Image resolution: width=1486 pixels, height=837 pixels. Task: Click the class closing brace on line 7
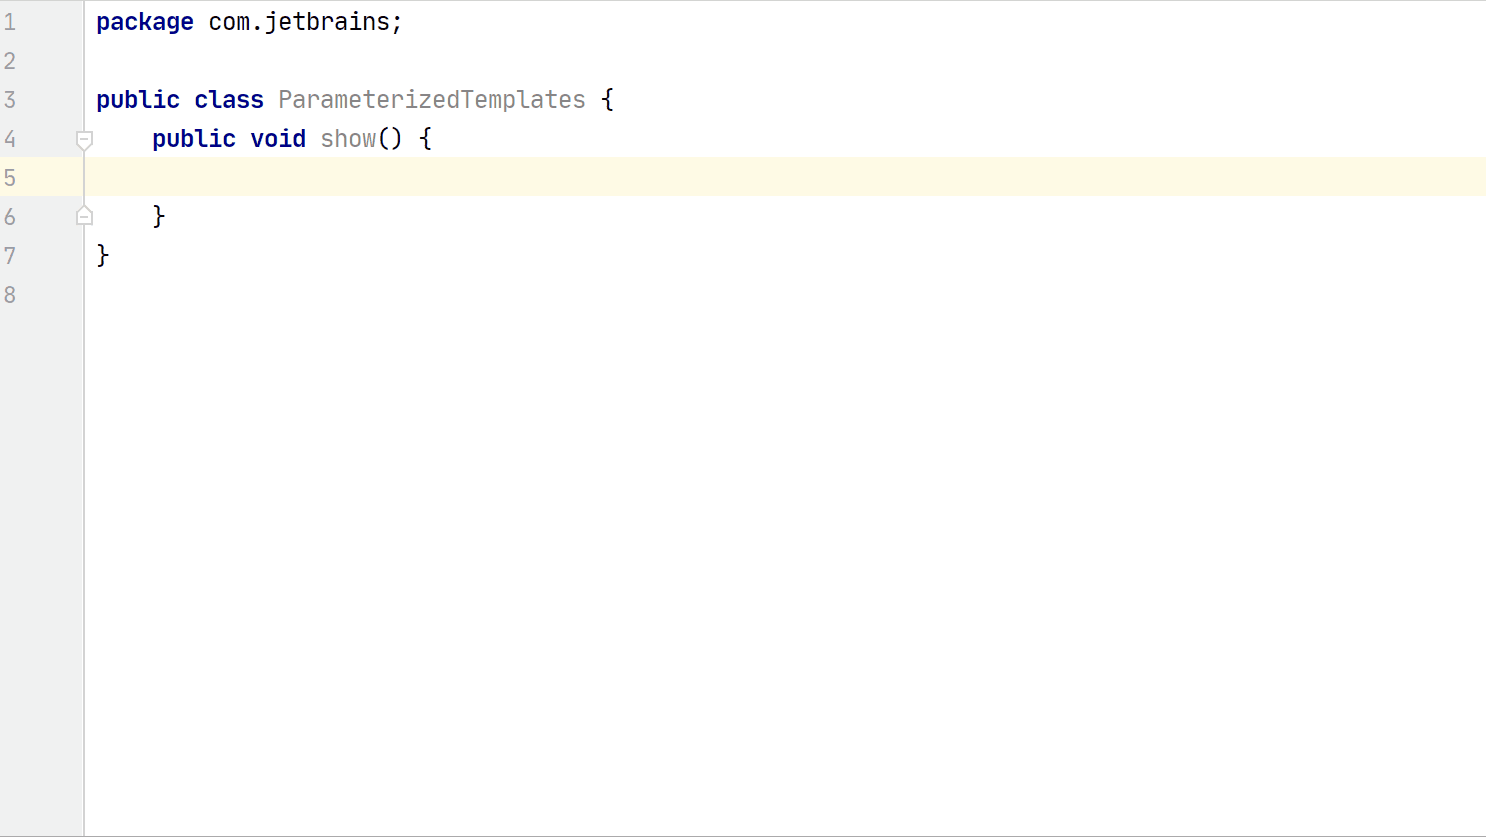103,256
